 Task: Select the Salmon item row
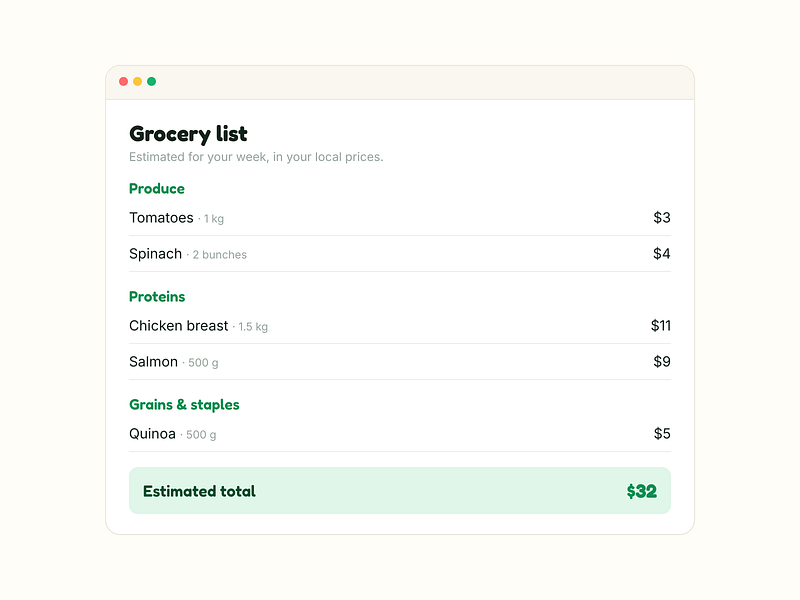[x=400, y=362]
